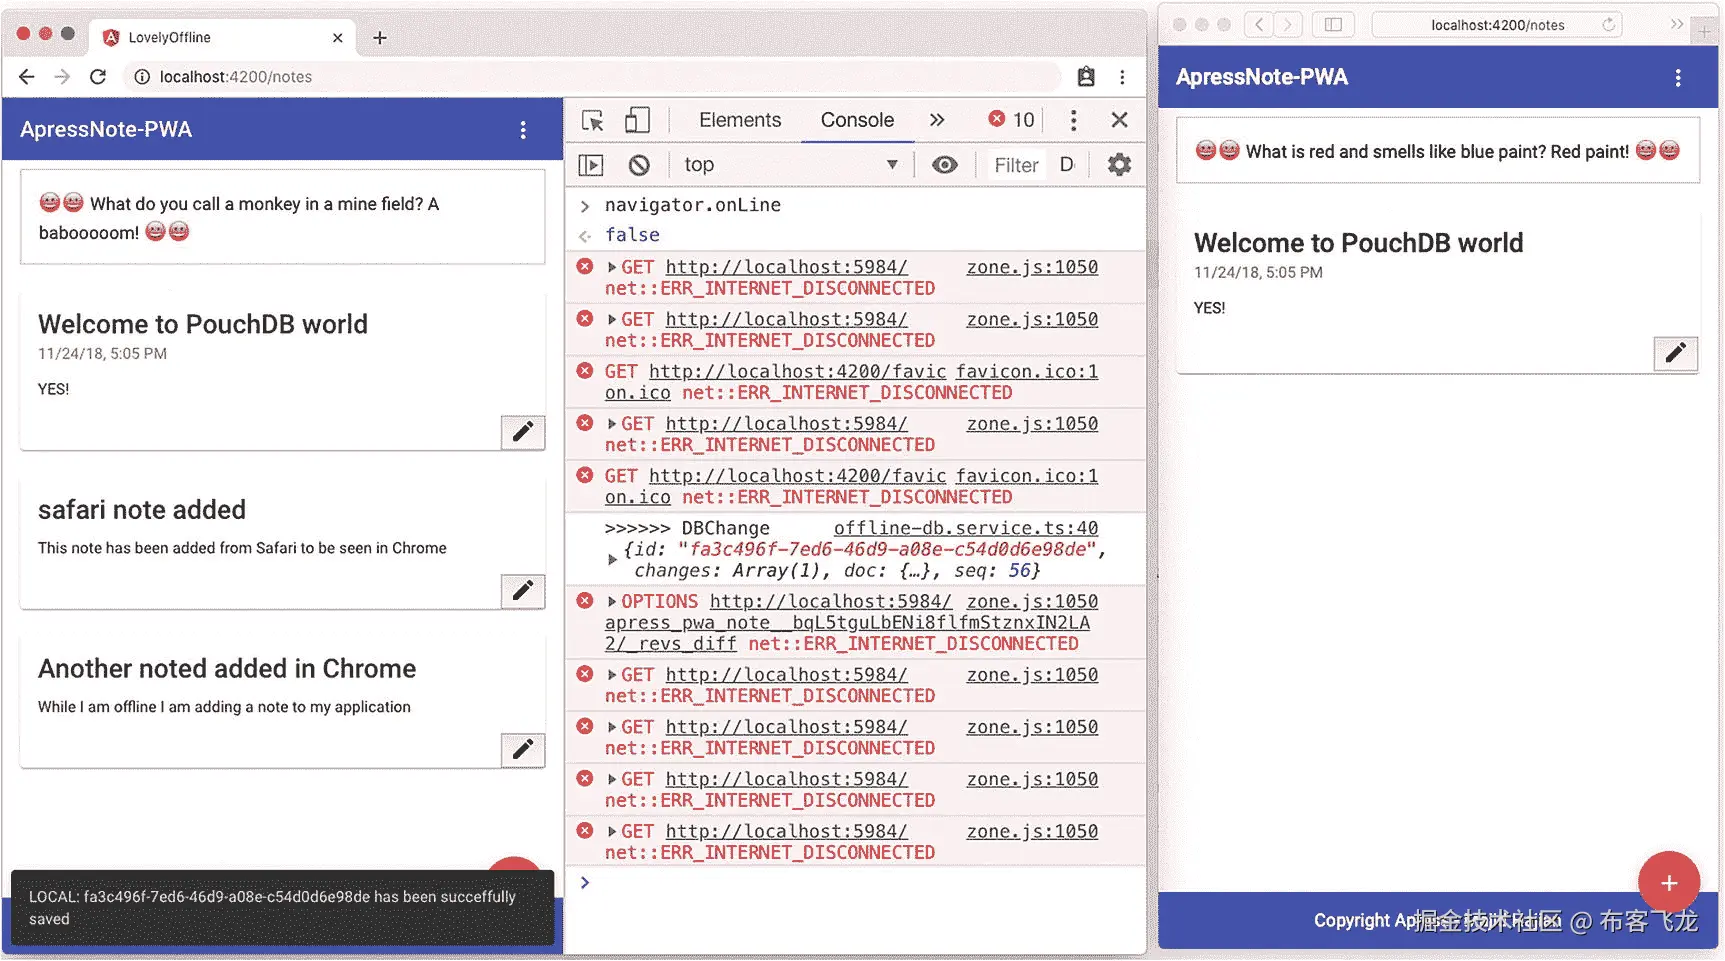Click the console Filter field
This screenshot has height=961, width=1725.
(x=1016, y=165)
